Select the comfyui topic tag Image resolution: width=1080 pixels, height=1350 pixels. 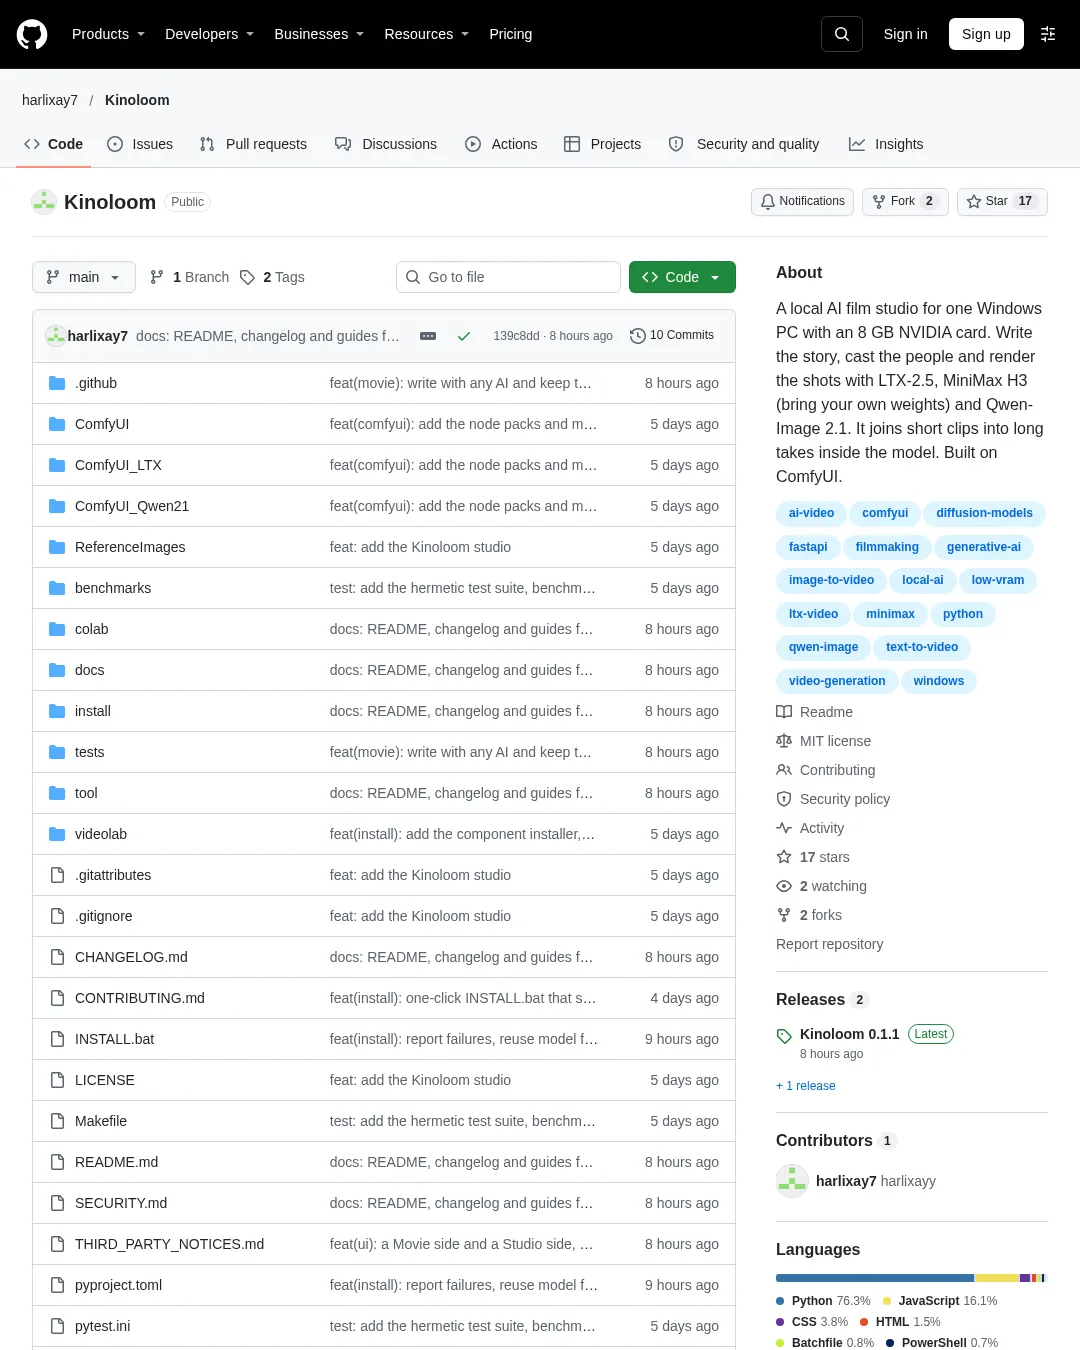pyautogui.click(x=885, y=513)
